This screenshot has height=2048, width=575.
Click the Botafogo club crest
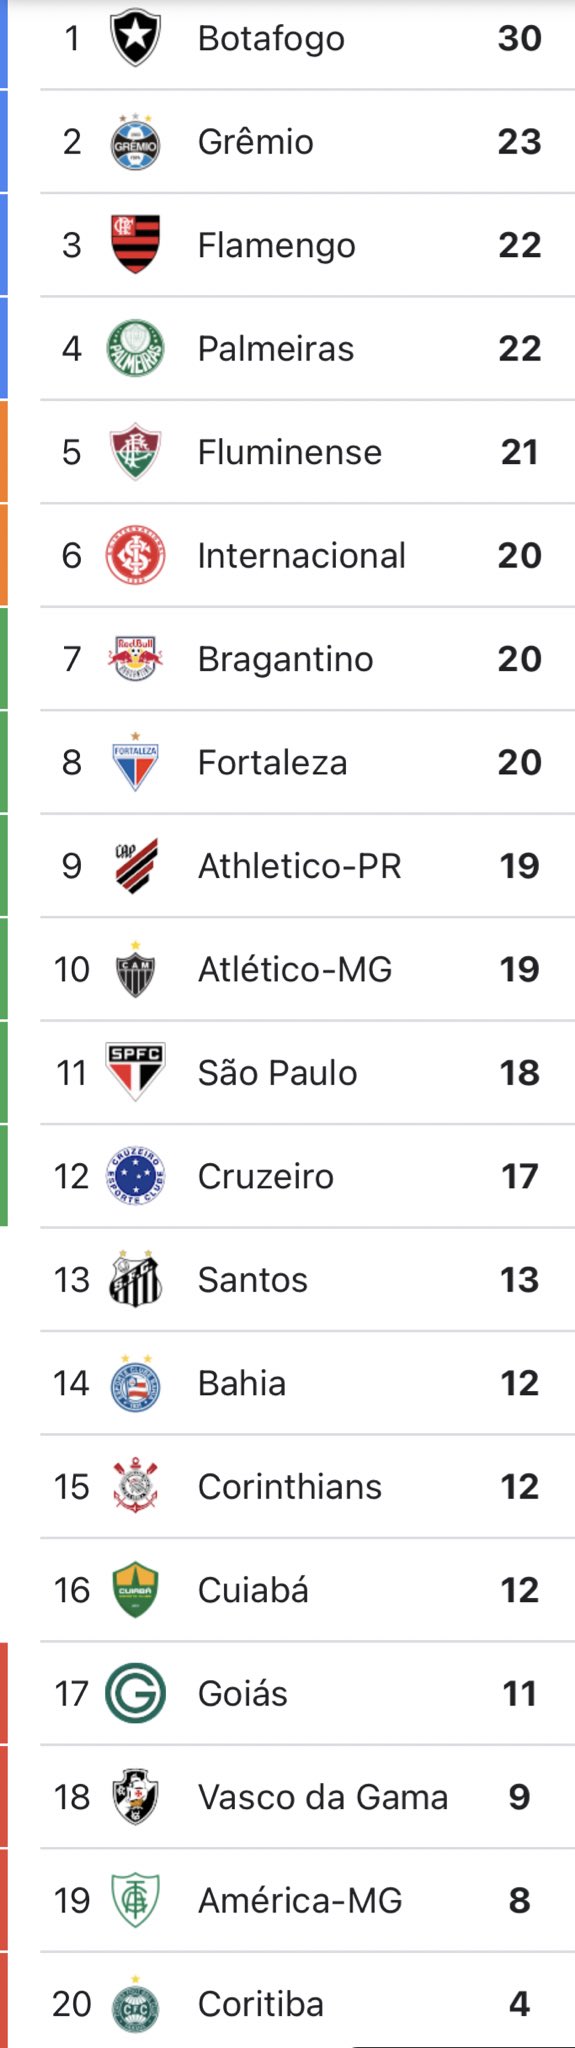[135, 38]
